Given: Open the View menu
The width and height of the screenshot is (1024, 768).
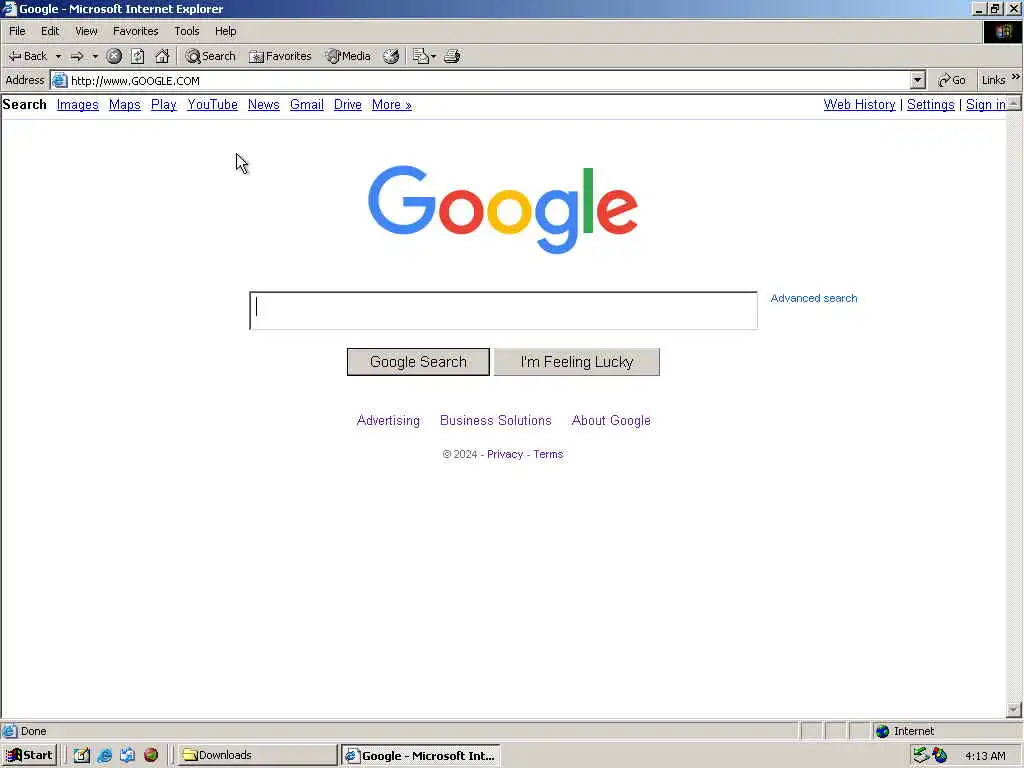Looking at the screenshot, I should [x=86, y=31].
